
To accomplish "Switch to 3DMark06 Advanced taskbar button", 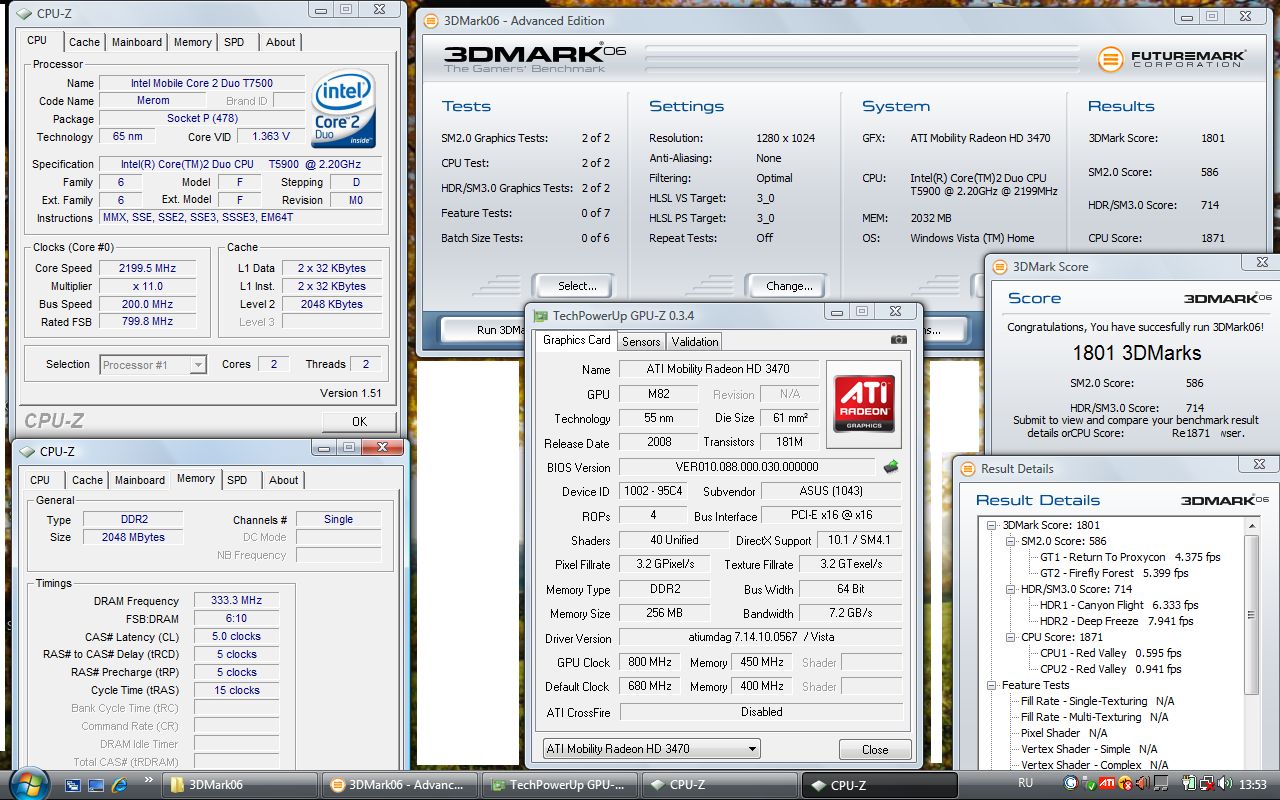I will pos(398,785).
